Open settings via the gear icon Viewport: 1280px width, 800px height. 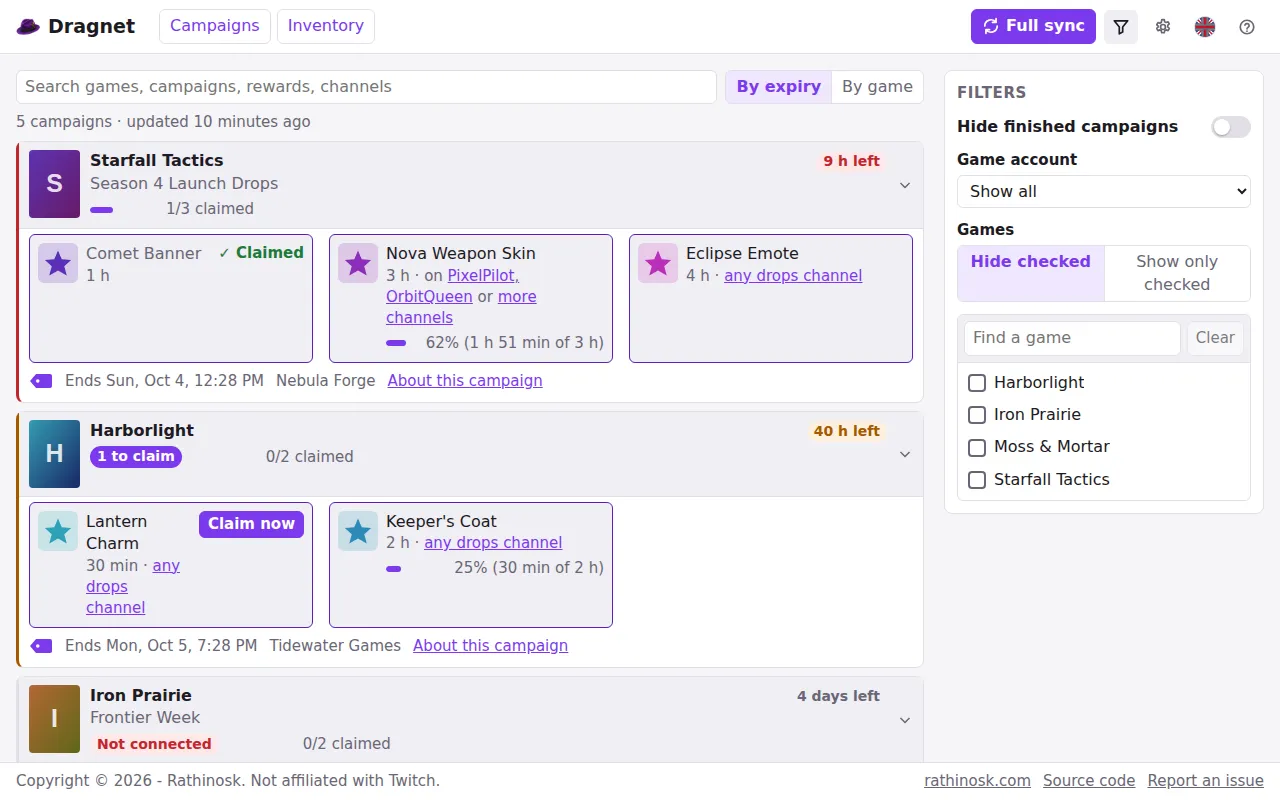pyautogui.click(x=1163, y=27)
